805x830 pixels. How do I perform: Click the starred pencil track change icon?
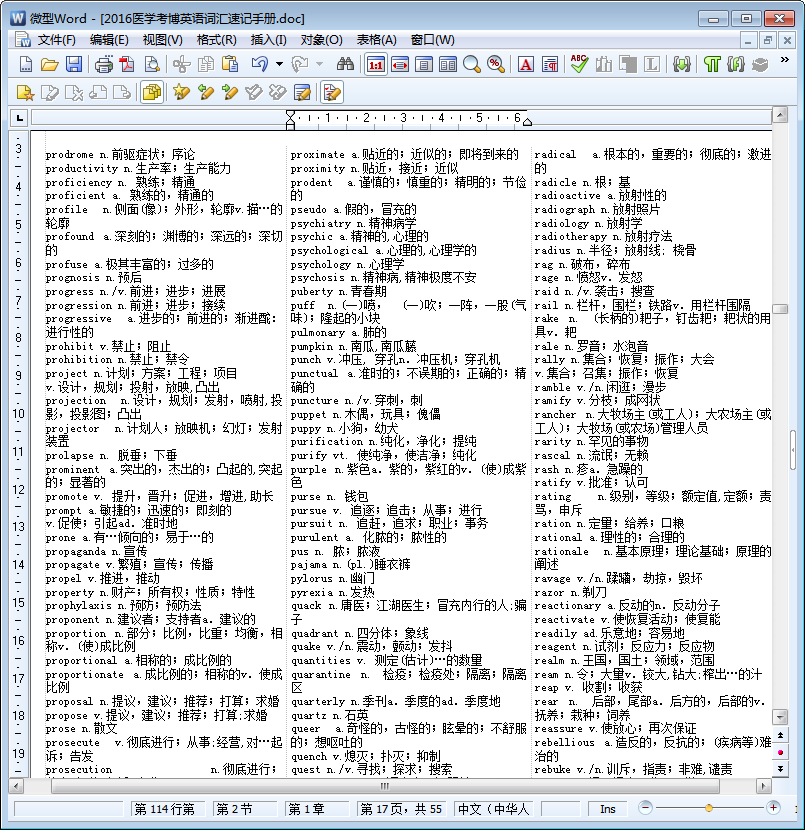(x=181, y=93)
